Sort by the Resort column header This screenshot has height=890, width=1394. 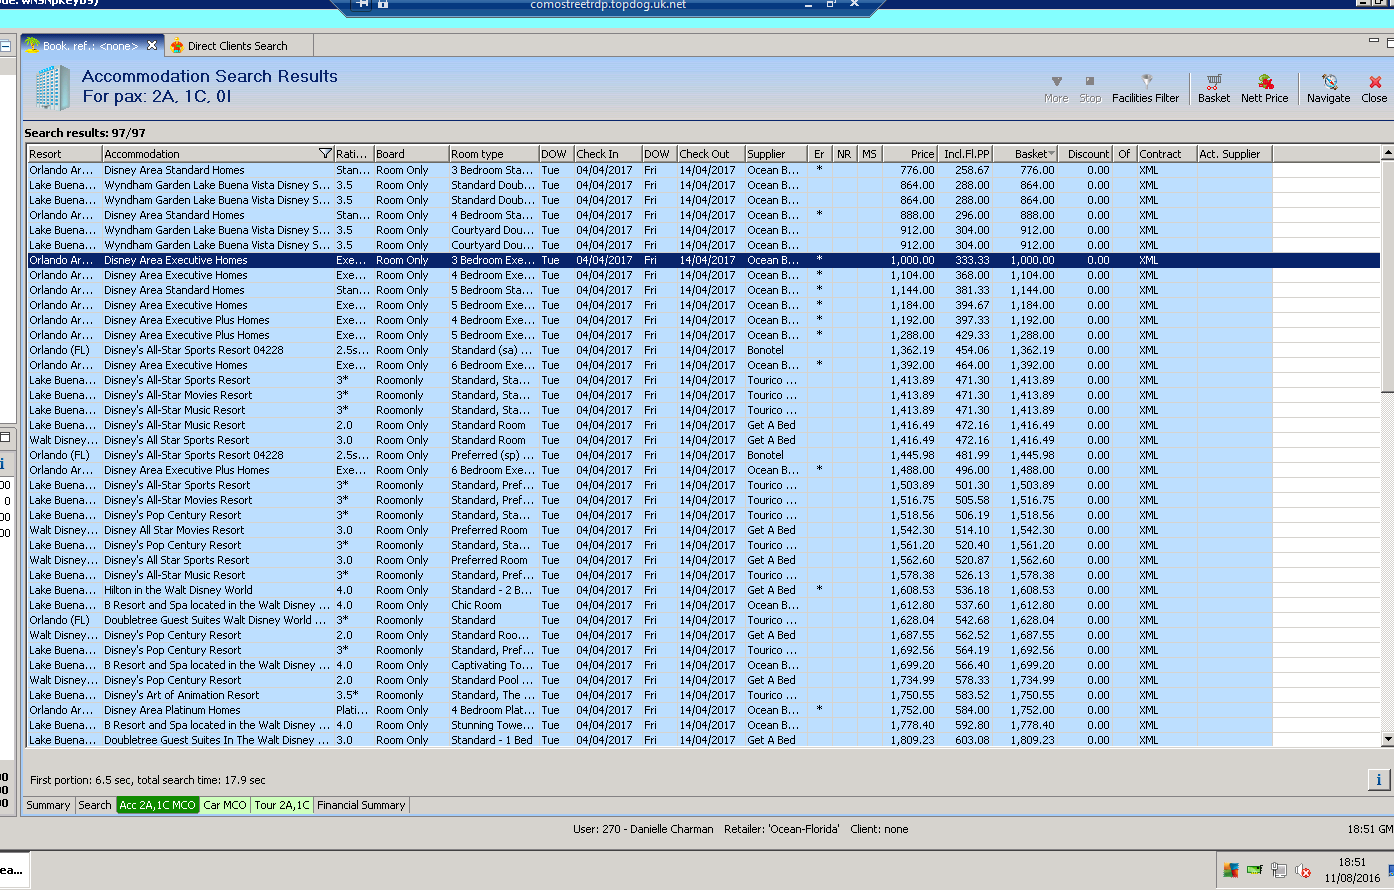click(x=64, y=154)
